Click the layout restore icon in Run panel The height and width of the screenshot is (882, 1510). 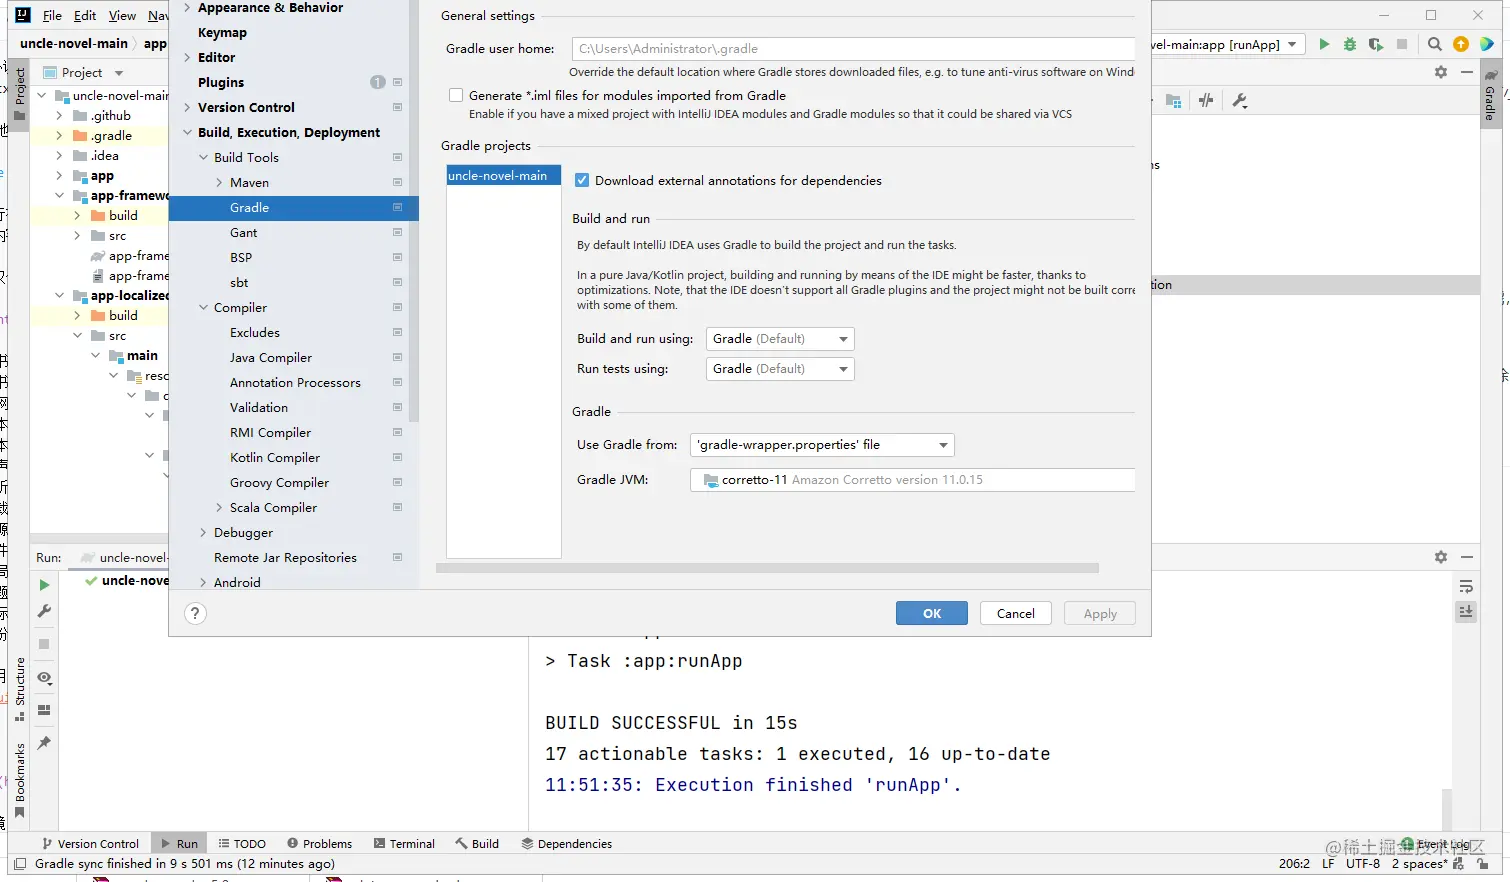44,710
